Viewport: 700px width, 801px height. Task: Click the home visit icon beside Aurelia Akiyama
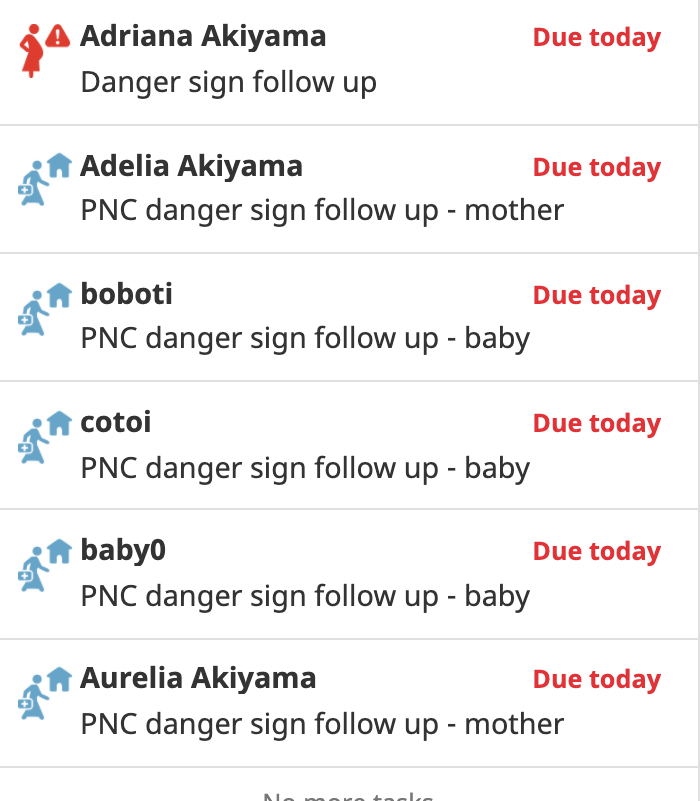[x=44, y=693]
